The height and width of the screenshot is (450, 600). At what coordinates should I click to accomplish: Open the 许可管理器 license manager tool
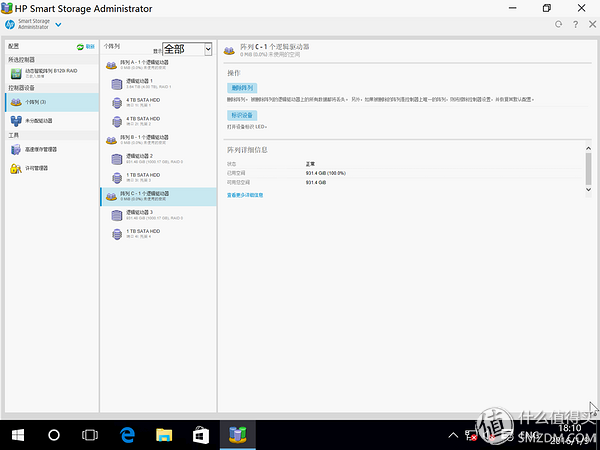pyautogui.click(x=52, y=168)
